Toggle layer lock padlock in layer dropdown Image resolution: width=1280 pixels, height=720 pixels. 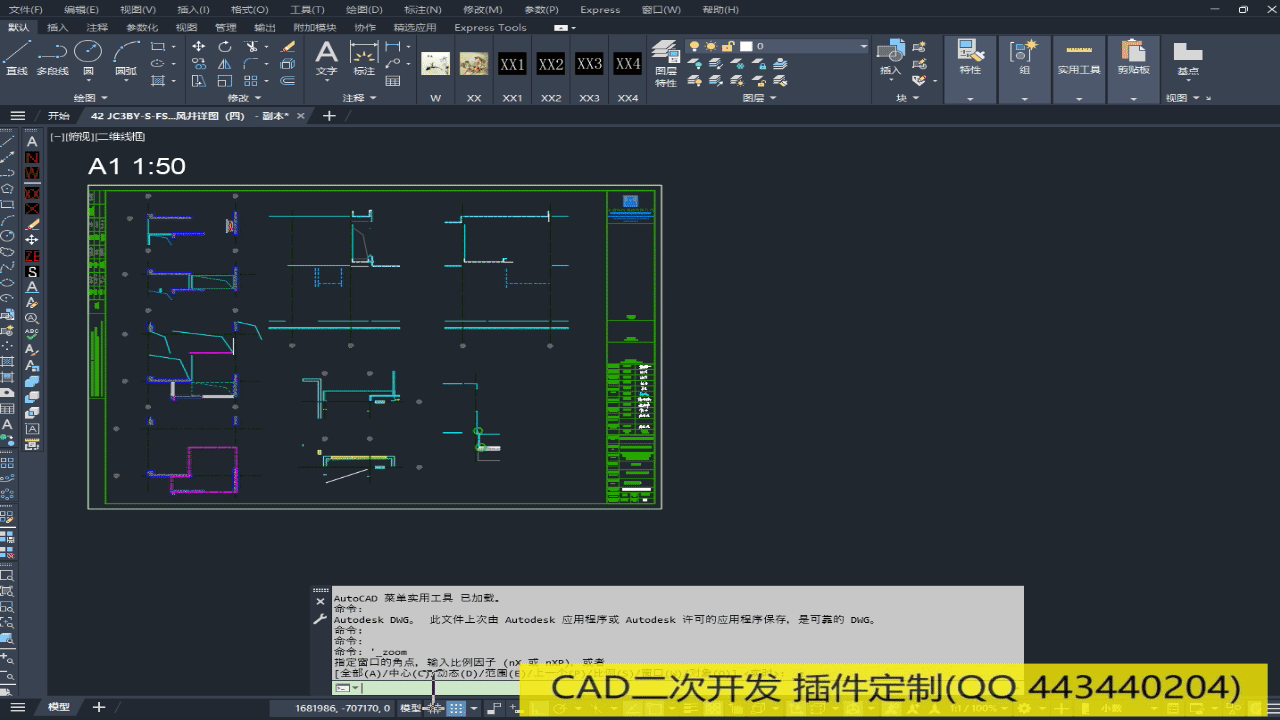click(x=728, y=46)
